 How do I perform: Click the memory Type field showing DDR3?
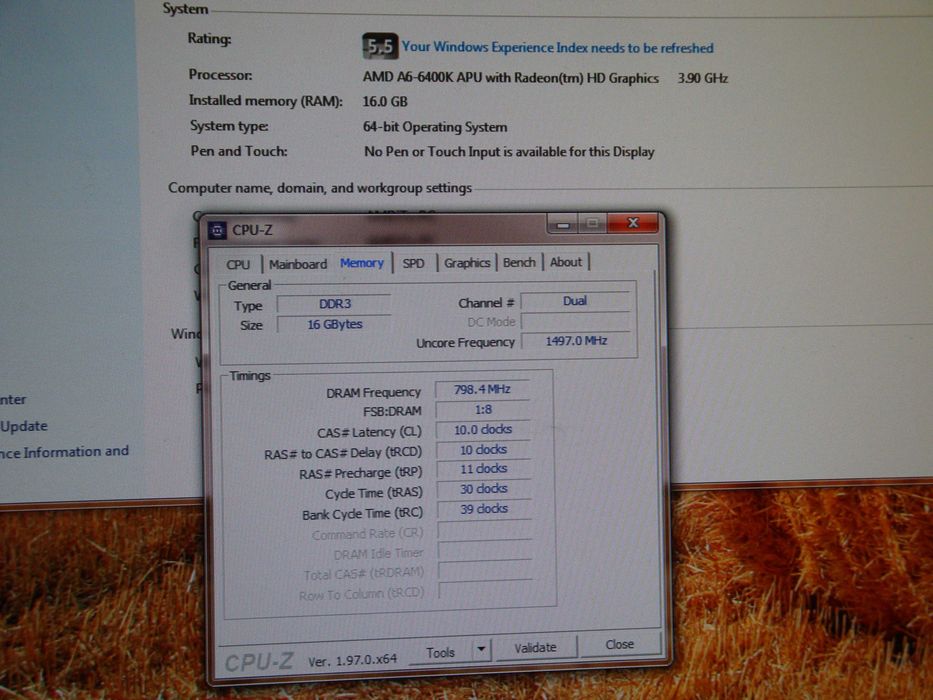334,304
